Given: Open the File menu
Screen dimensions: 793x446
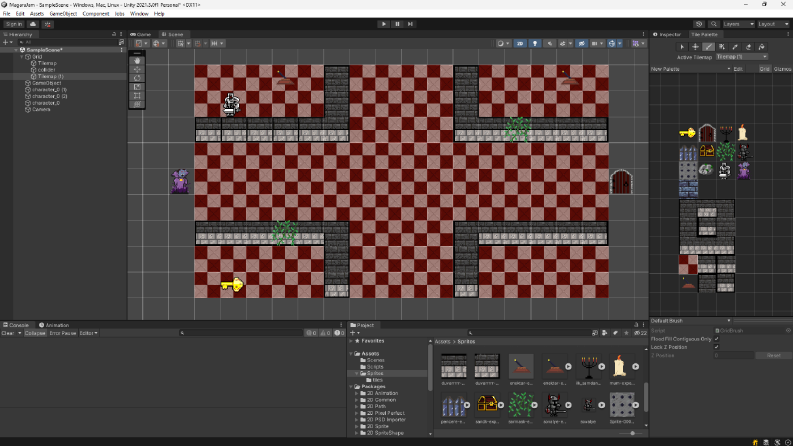Looking at the screenshot, I should click(x=7, y=14).
